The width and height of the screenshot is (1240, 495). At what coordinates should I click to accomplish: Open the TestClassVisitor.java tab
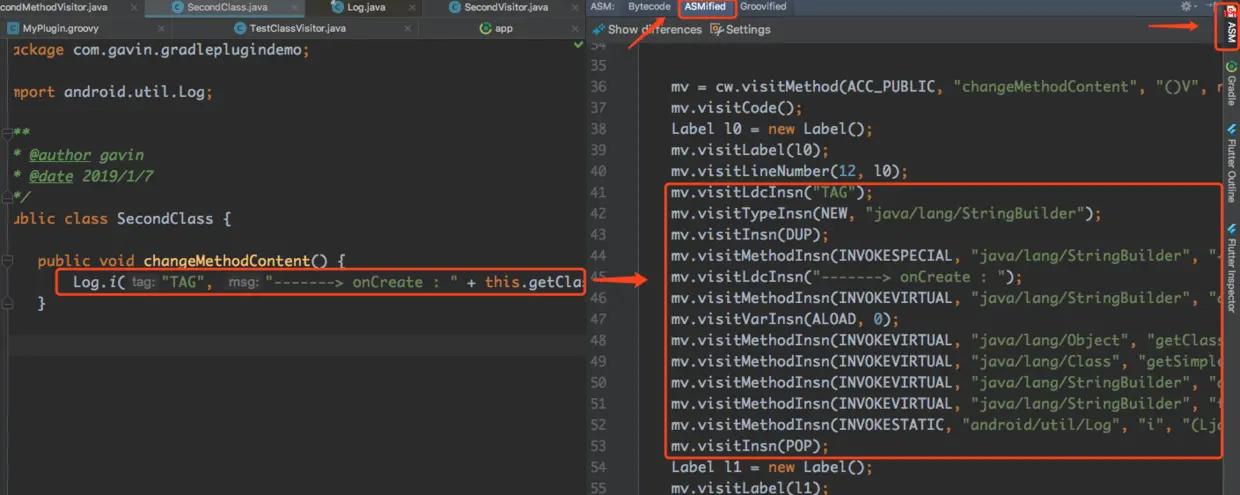(297, 28)
